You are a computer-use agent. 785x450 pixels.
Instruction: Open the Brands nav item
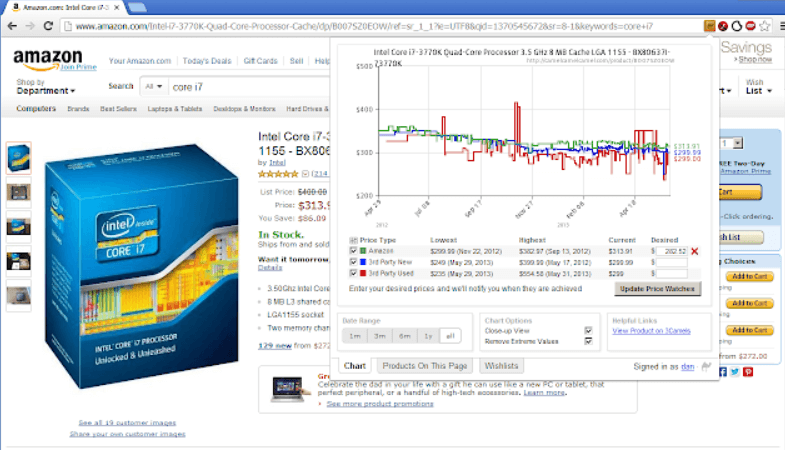78,109
